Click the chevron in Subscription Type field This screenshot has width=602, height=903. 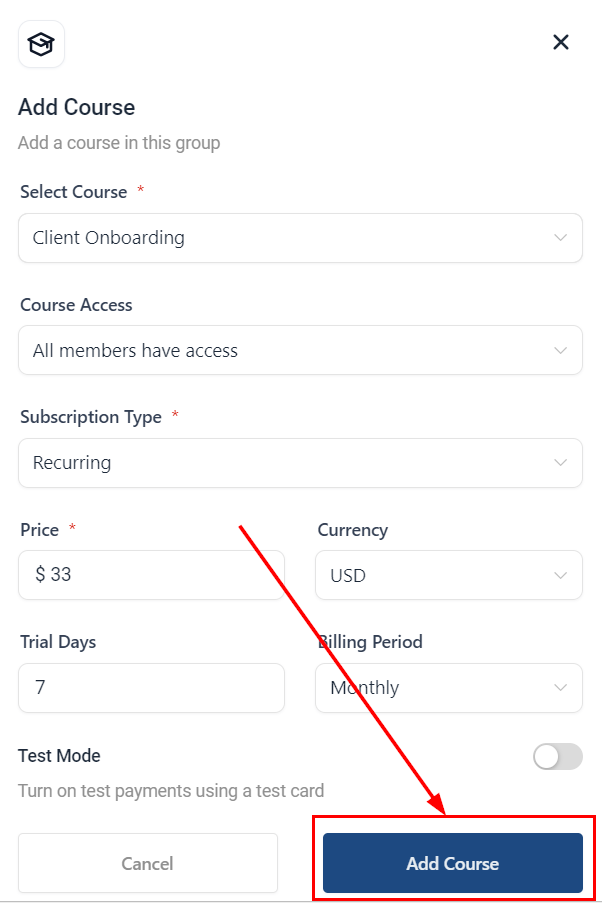(x=560, y=463)
